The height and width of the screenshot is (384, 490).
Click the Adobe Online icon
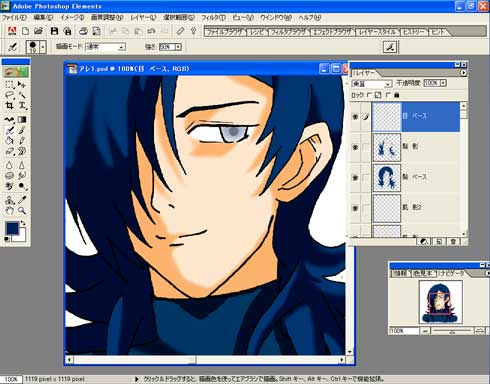click(x=12, y=31)
